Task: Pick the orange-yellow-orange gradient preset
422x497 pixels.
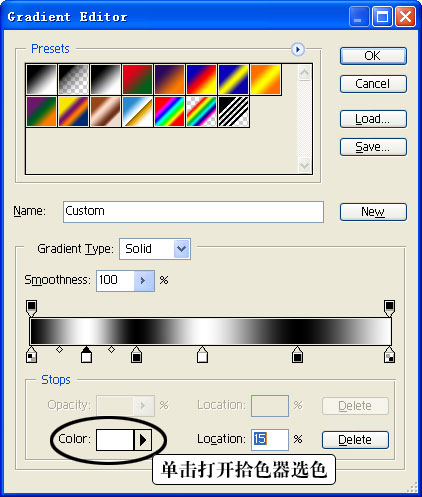Action: pyautogui.click(x=265, y=79)
